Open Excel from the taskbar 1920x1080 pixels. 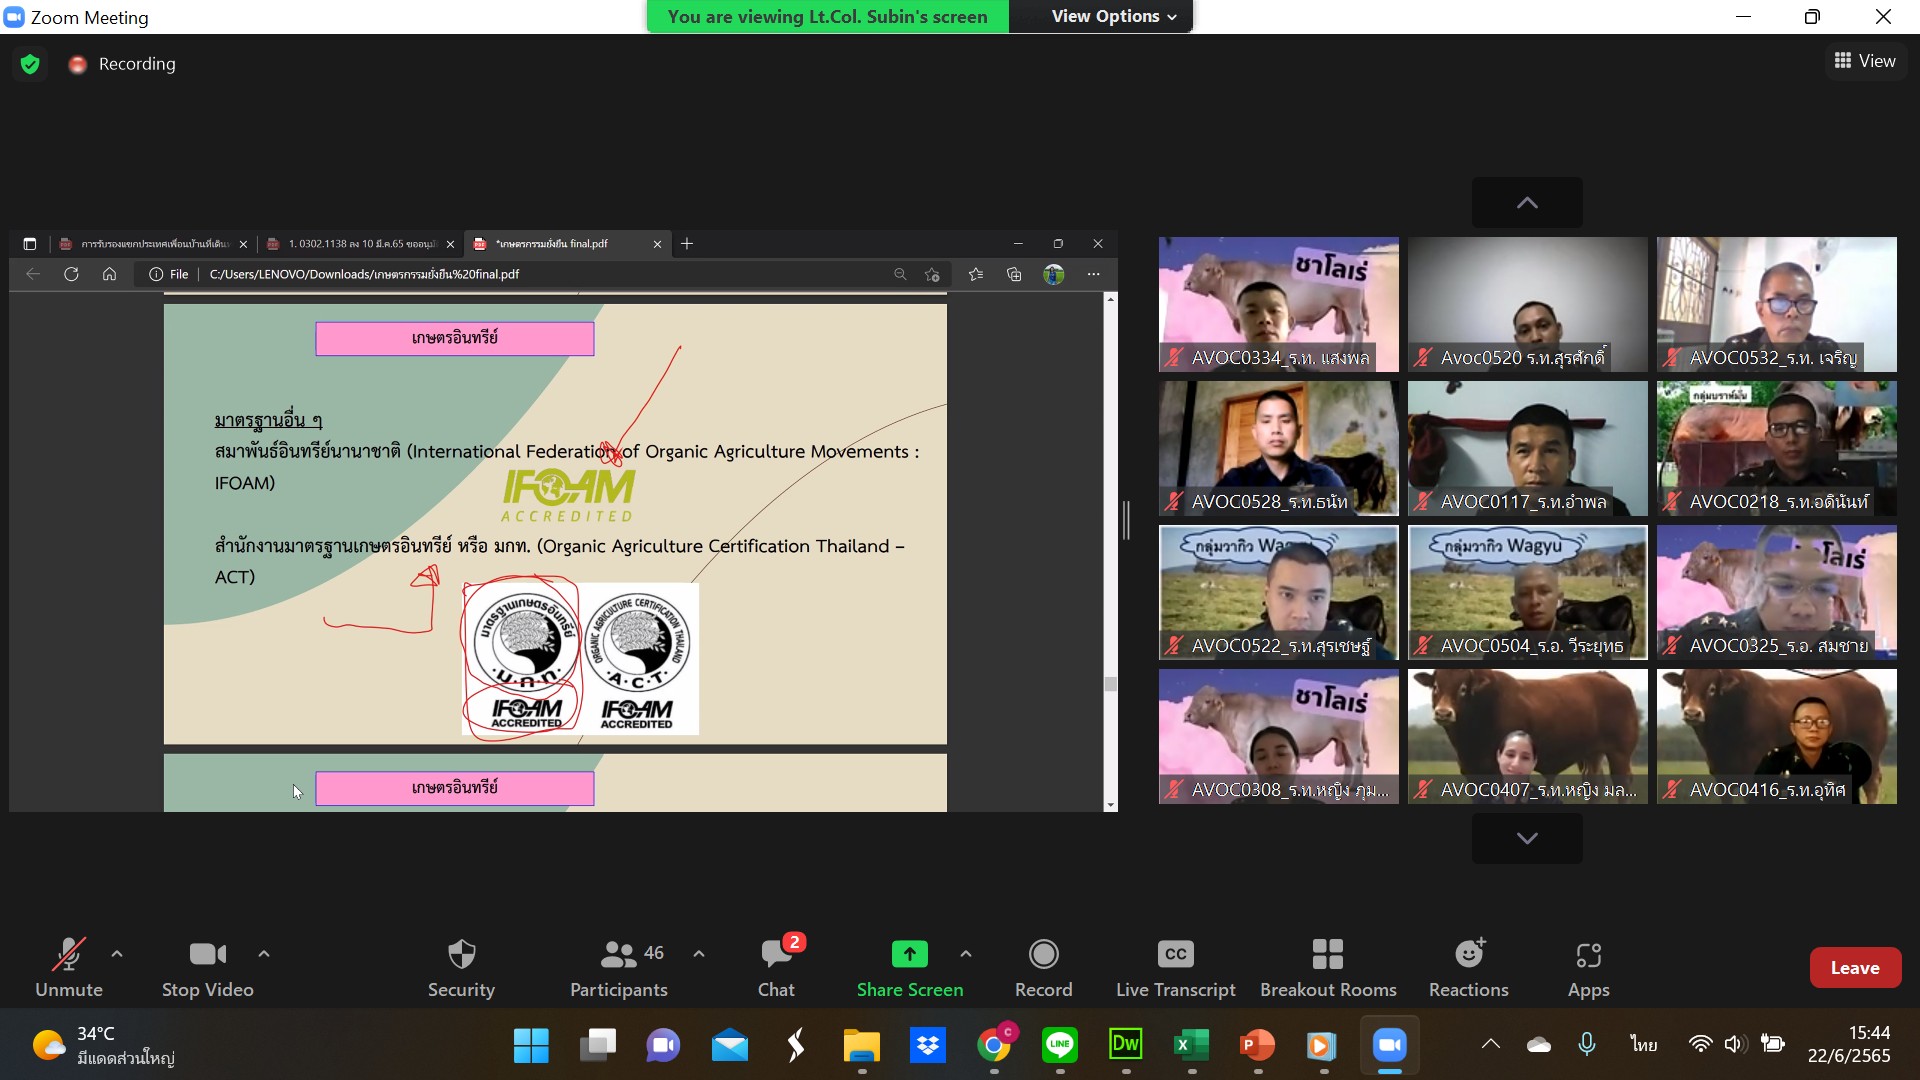pyautogui.click(x=1191, y=1046)
